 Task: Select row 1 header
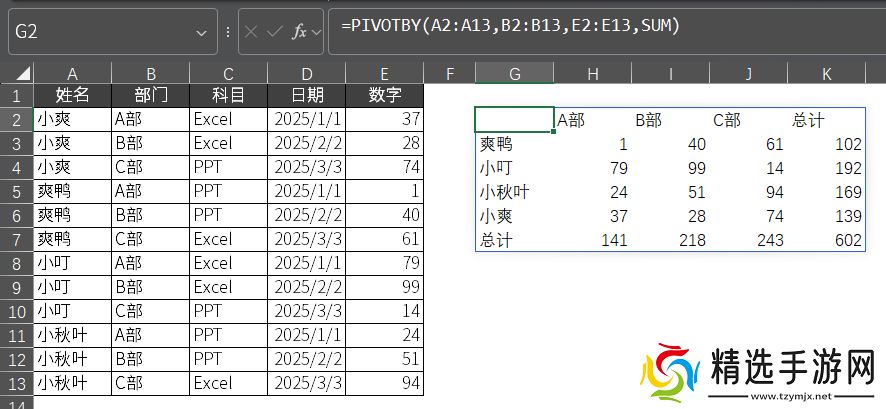click(x=17, y=95)
